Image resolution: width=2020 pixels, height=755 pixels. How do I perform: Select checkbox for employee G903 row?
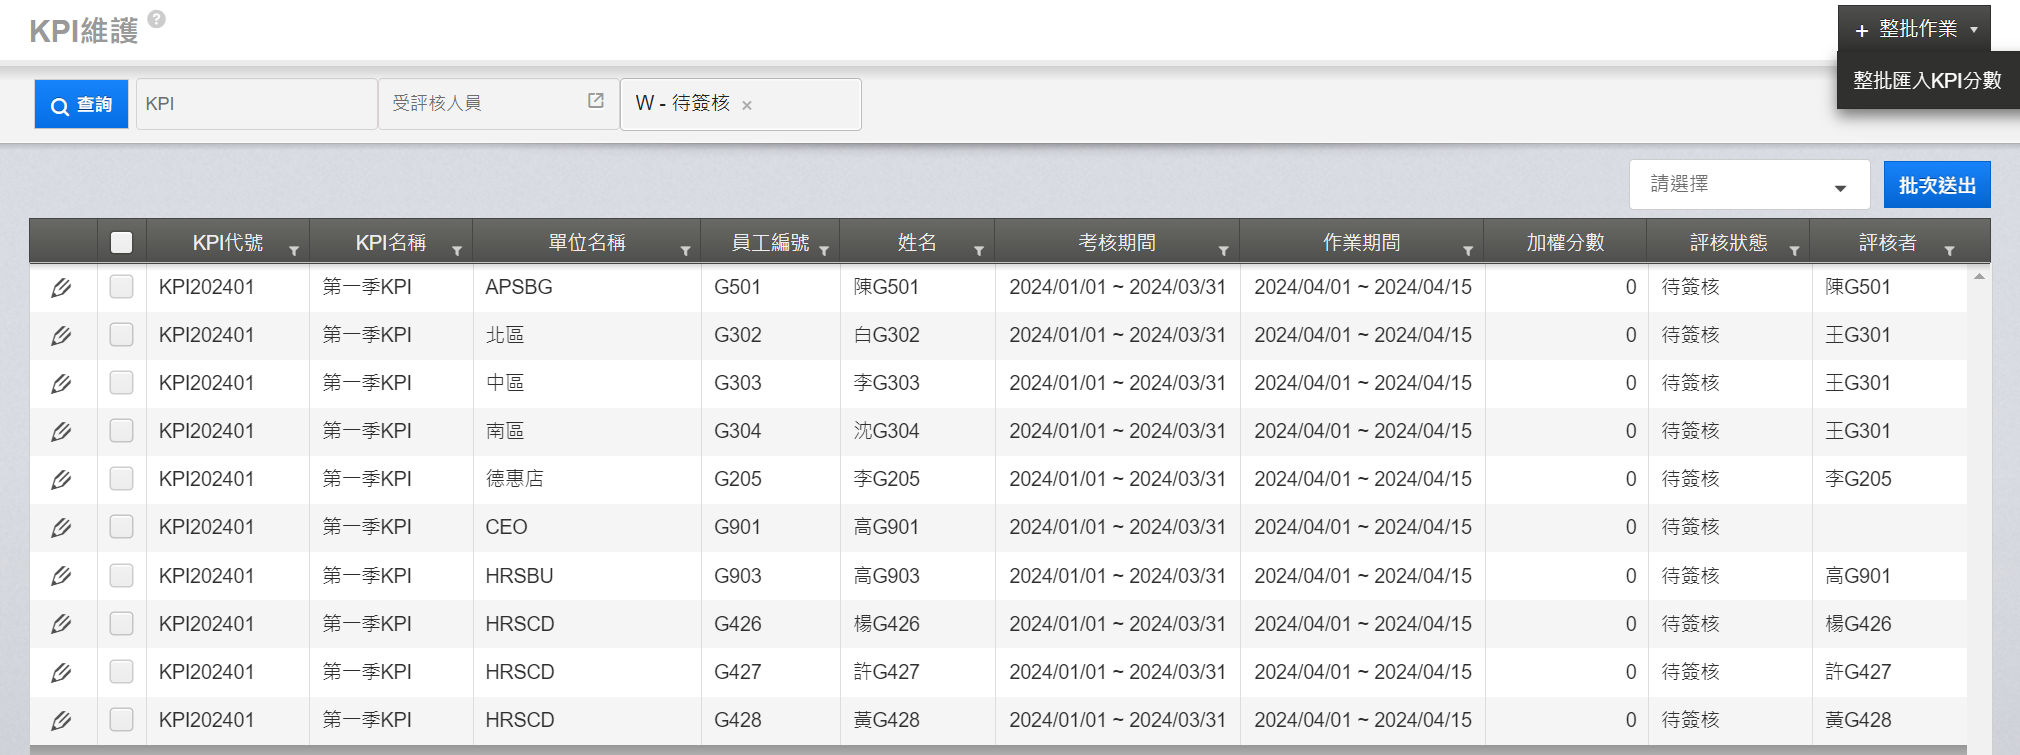click(x=121, y=576)
